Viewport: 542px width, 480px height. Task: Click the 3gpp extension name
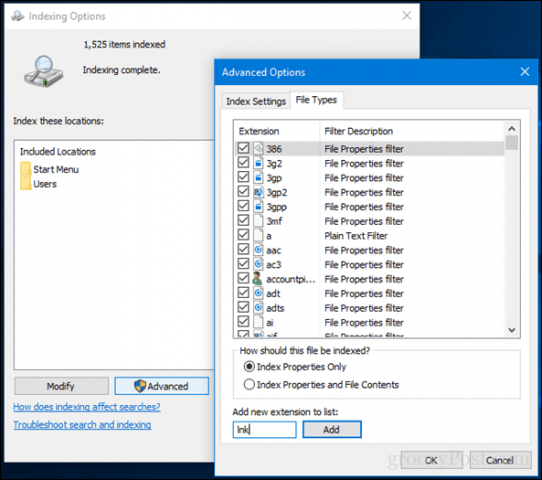[277, 207]
